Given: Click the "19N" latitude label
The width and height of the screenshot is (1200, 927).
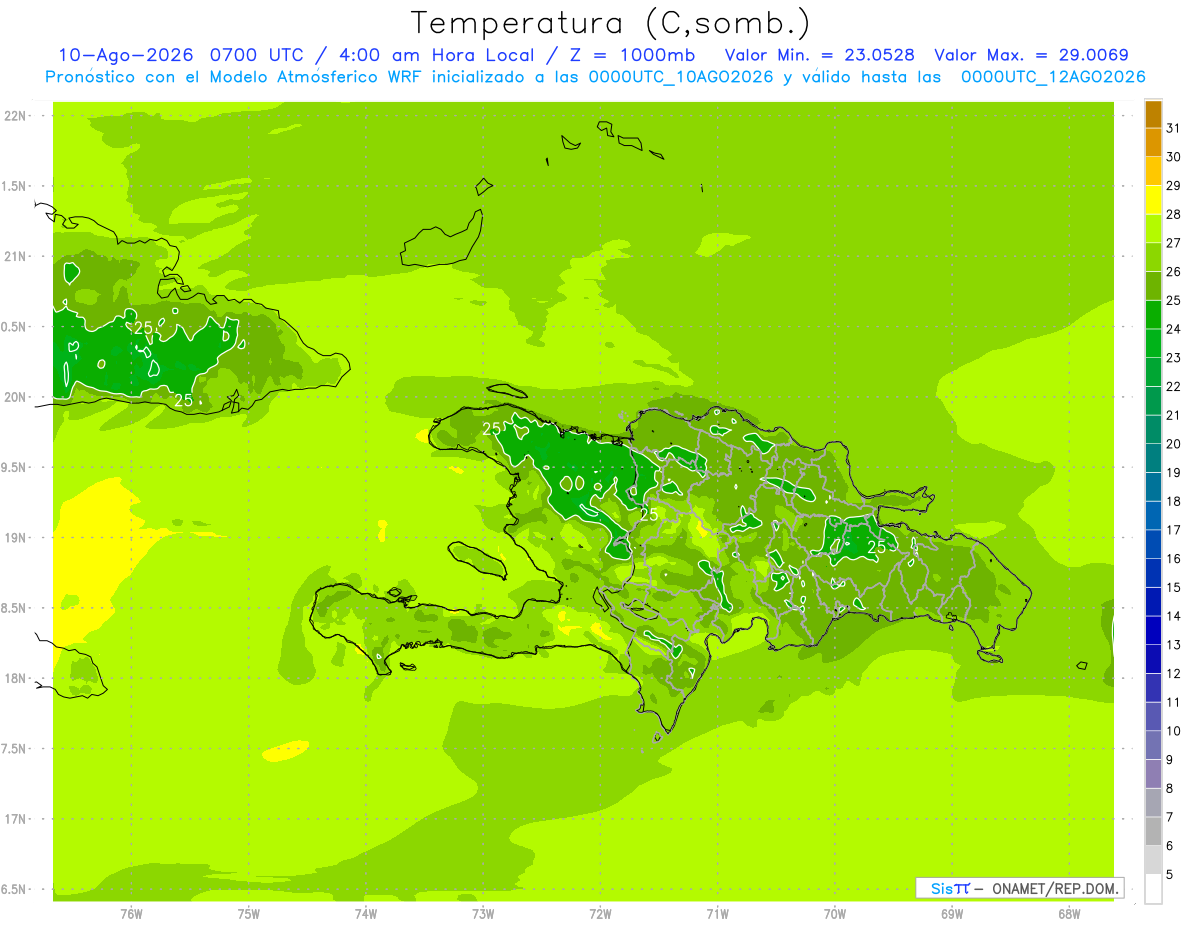Looking at the screenshot, I should pyautogui.click(x=15, y=538).
